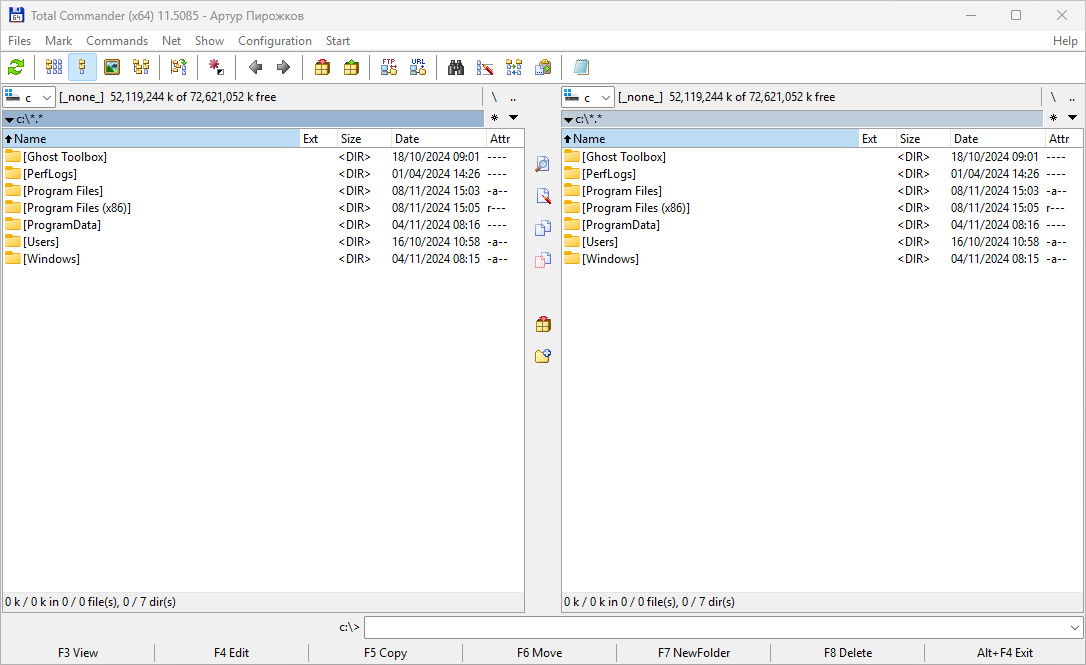The image size is (1086, 665).
Task: Click the F6 Move button
Action: click(x=540, y=653)
